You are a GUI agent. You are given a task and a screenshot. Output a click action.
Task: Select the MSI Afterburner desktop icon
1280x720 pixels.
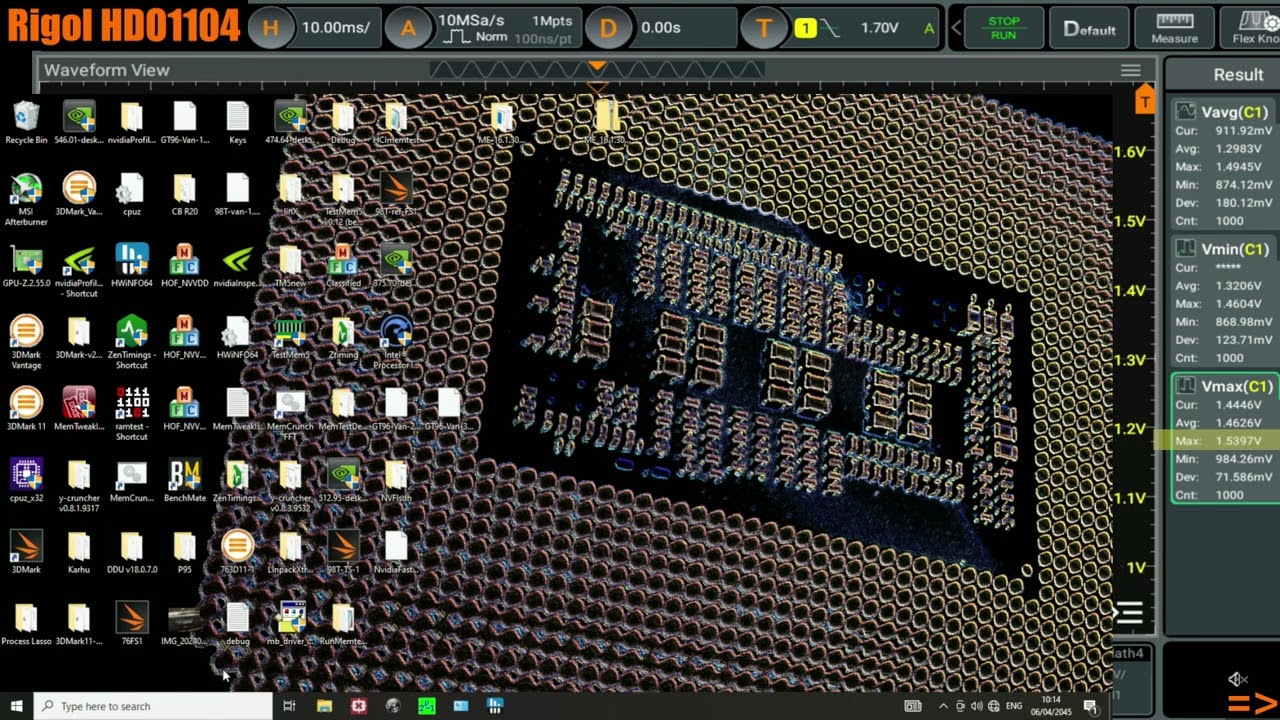click(26, 200)
